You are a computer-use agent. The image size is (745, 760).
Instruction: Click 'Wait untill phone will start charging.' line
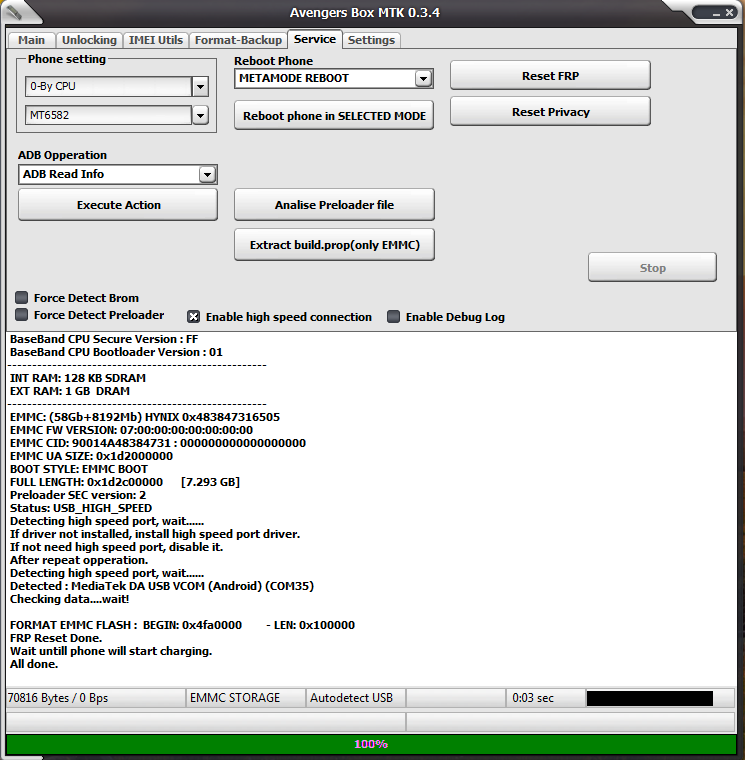pyautogui.click(x=111, y=651)
